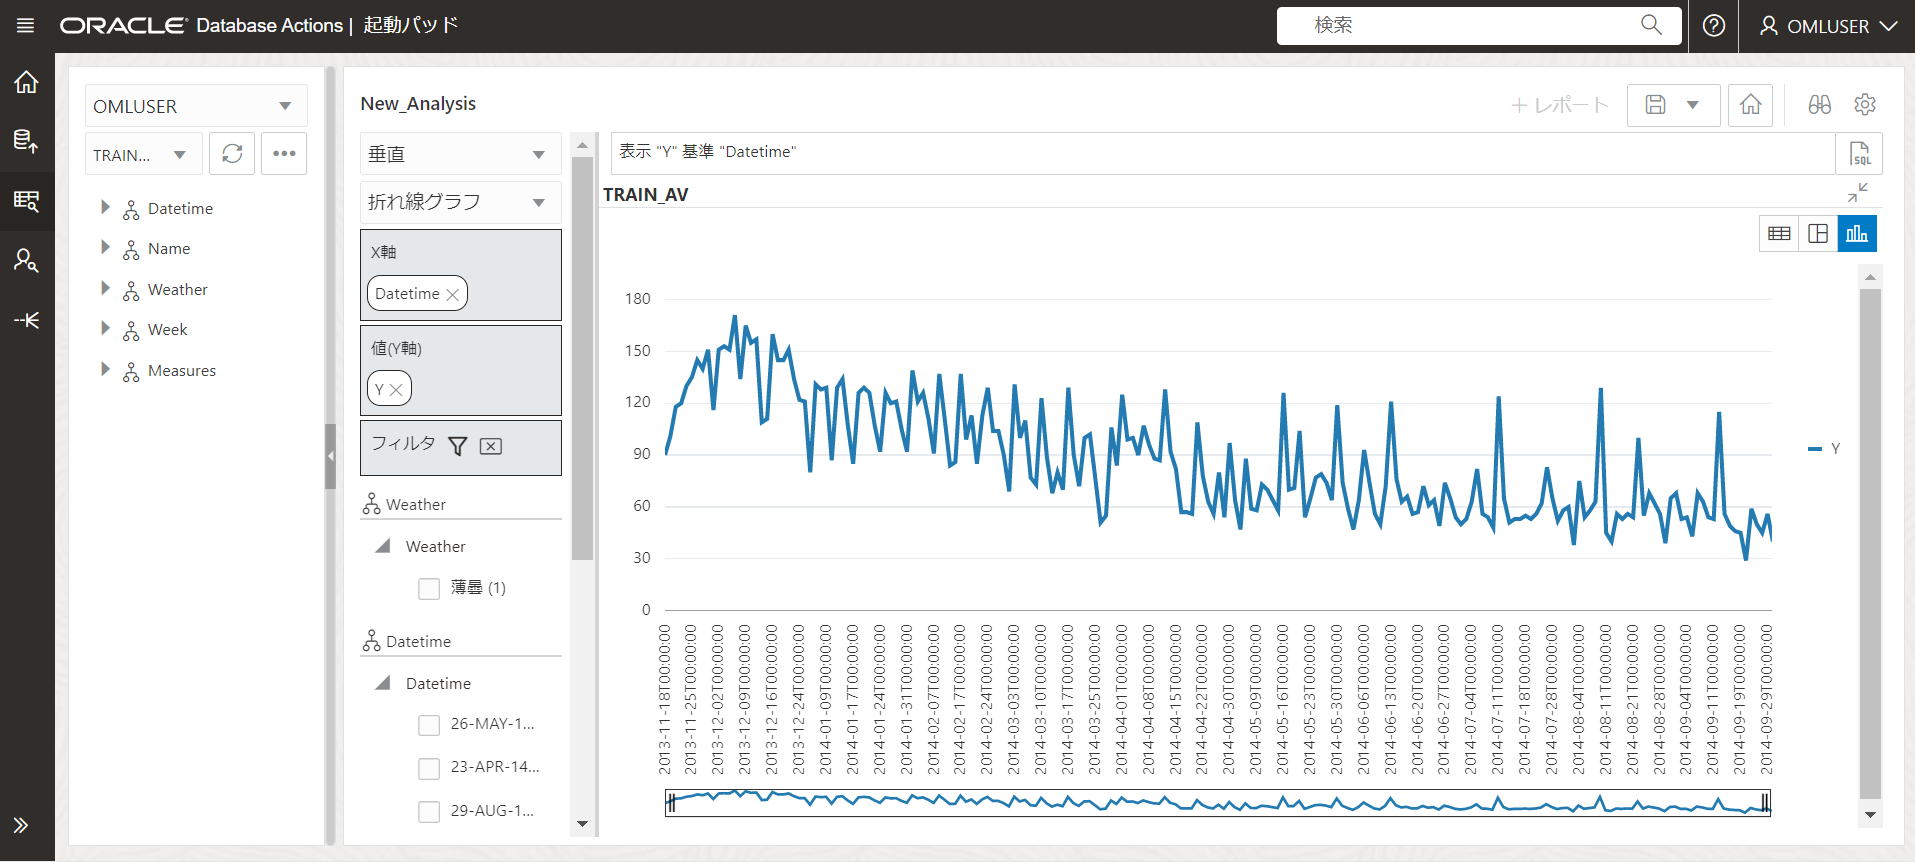The width and height of the screenshot is (1915, 862).
Task: Check the 29-AUG-1... datetime filter
Action: tap(429, 811)
